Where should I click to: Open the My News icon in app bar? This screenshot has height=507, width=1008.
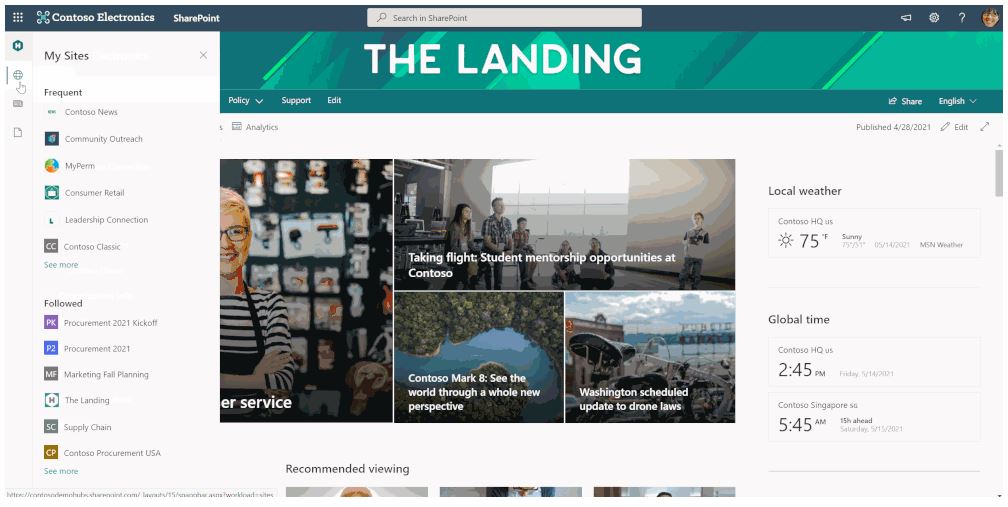click(18, 103)
